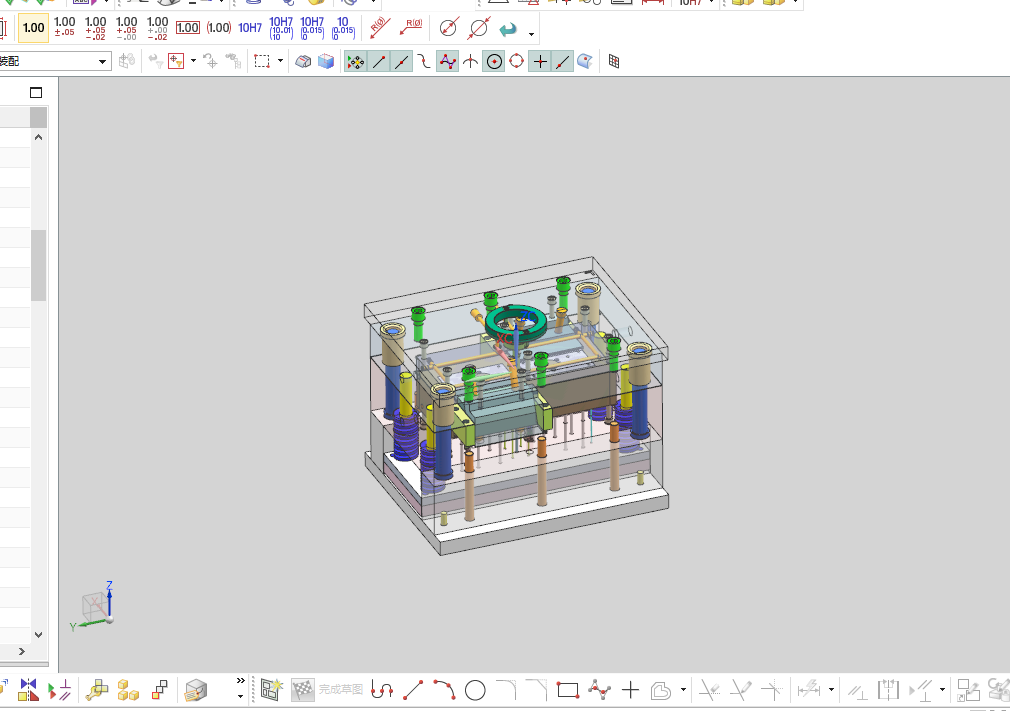Select the studio spline tool
This screenshot has height=711, width=1010.
point(599,690)
